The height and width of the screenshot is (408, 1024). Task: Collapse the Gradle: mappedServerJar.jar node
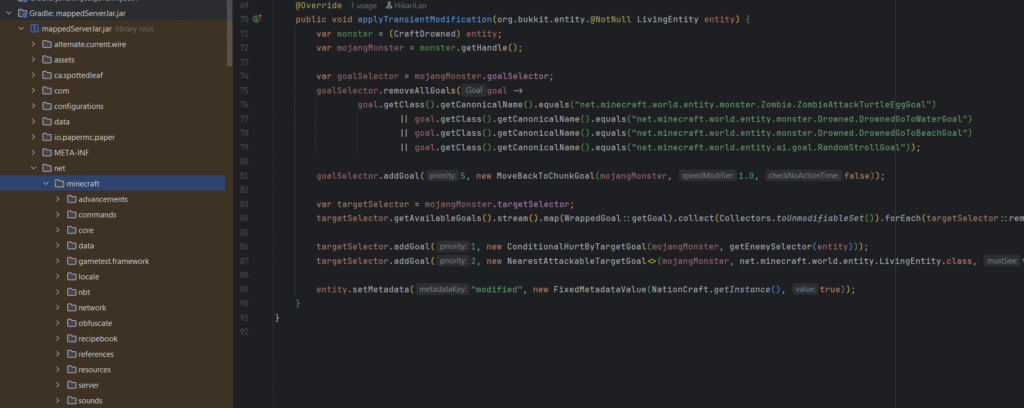coord(9,13)
